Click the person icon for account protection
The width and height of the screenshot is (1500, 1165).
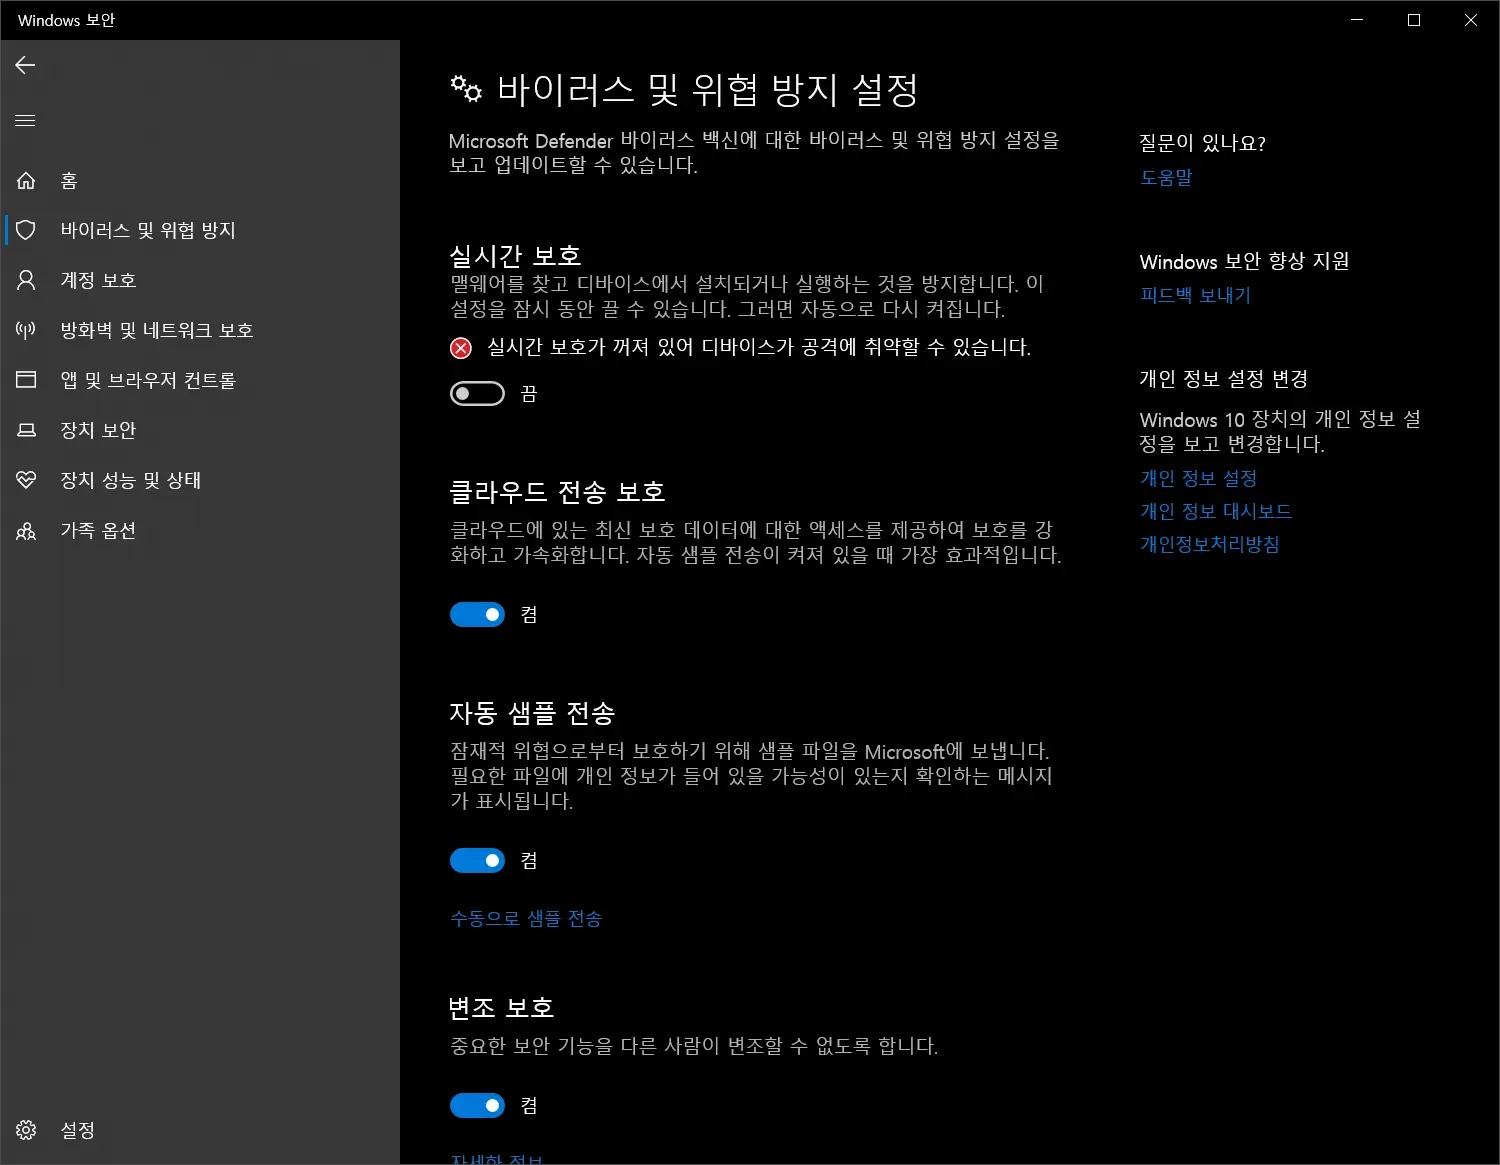26,280
